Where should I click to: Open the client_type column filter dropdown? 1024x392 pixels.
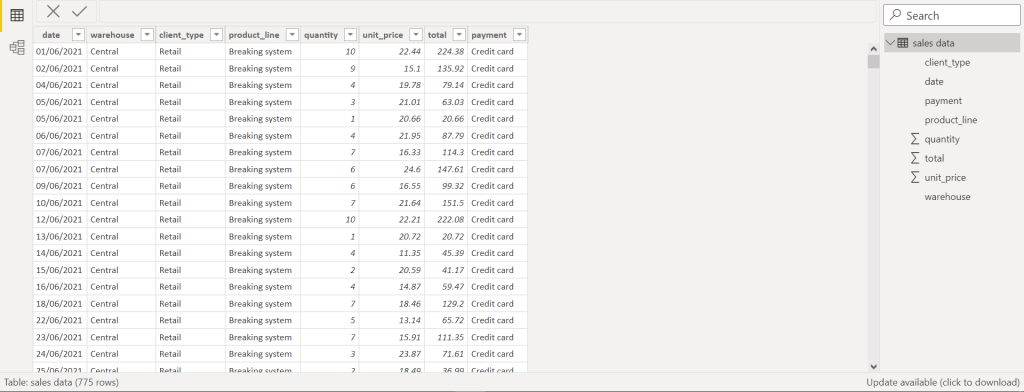coord(217,35)
